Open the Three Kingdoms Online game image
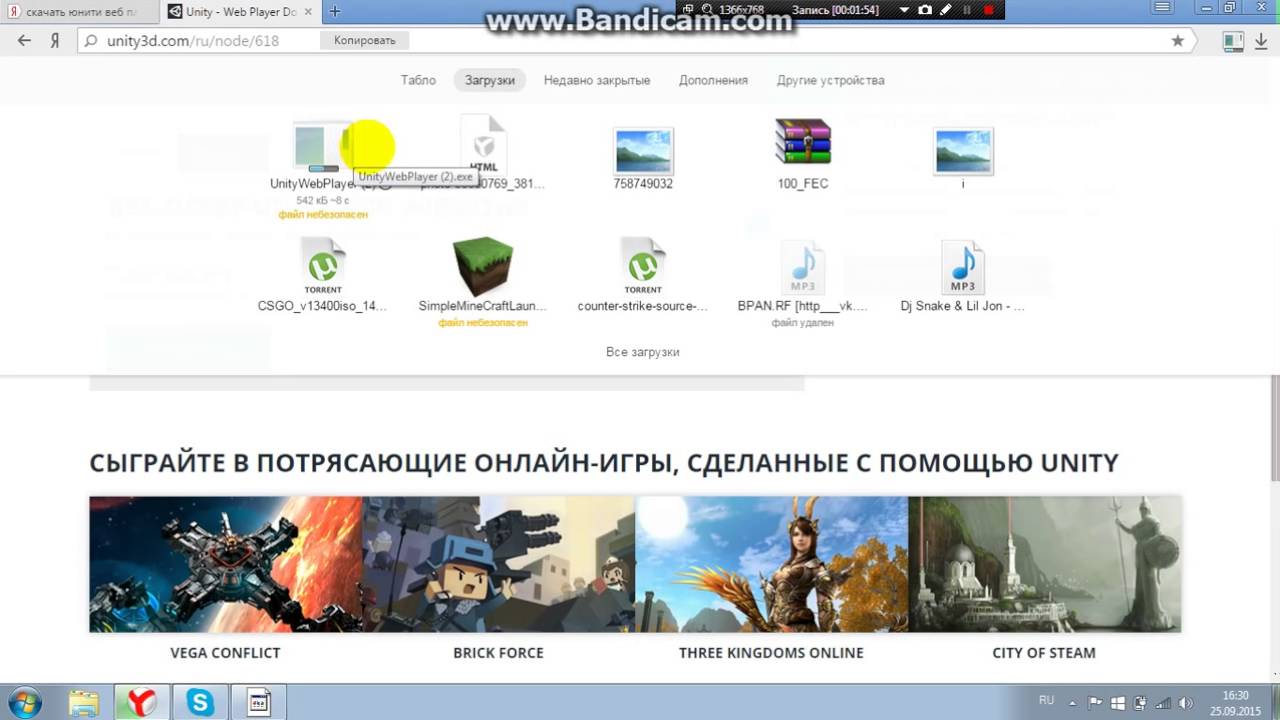Viewport: 1280px width, 720px height. coord(771,564)
